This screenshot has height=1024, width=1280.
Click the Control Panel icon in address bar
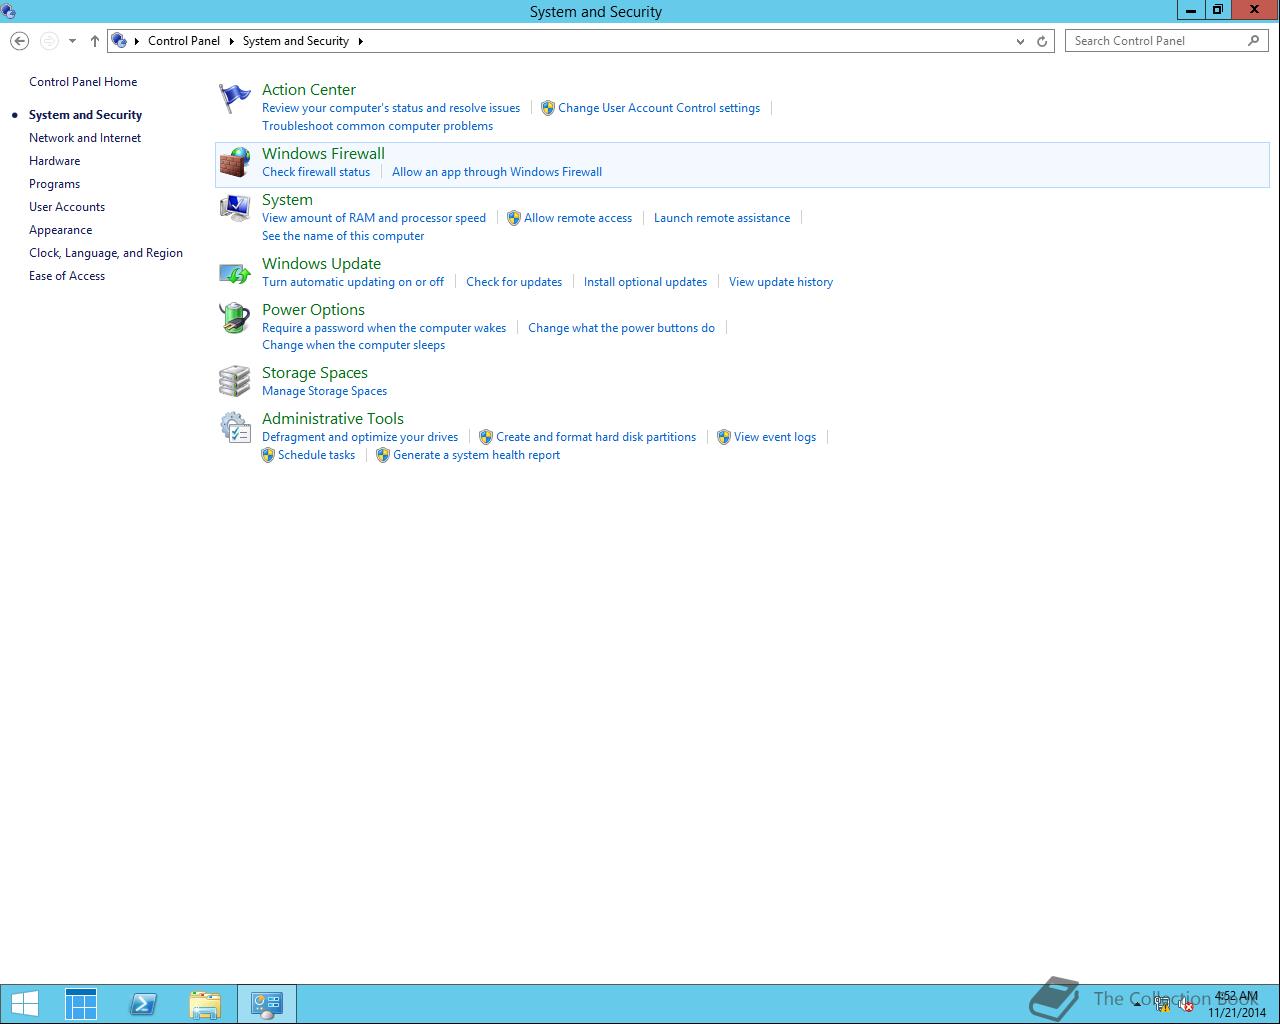[x=119, y=41]
